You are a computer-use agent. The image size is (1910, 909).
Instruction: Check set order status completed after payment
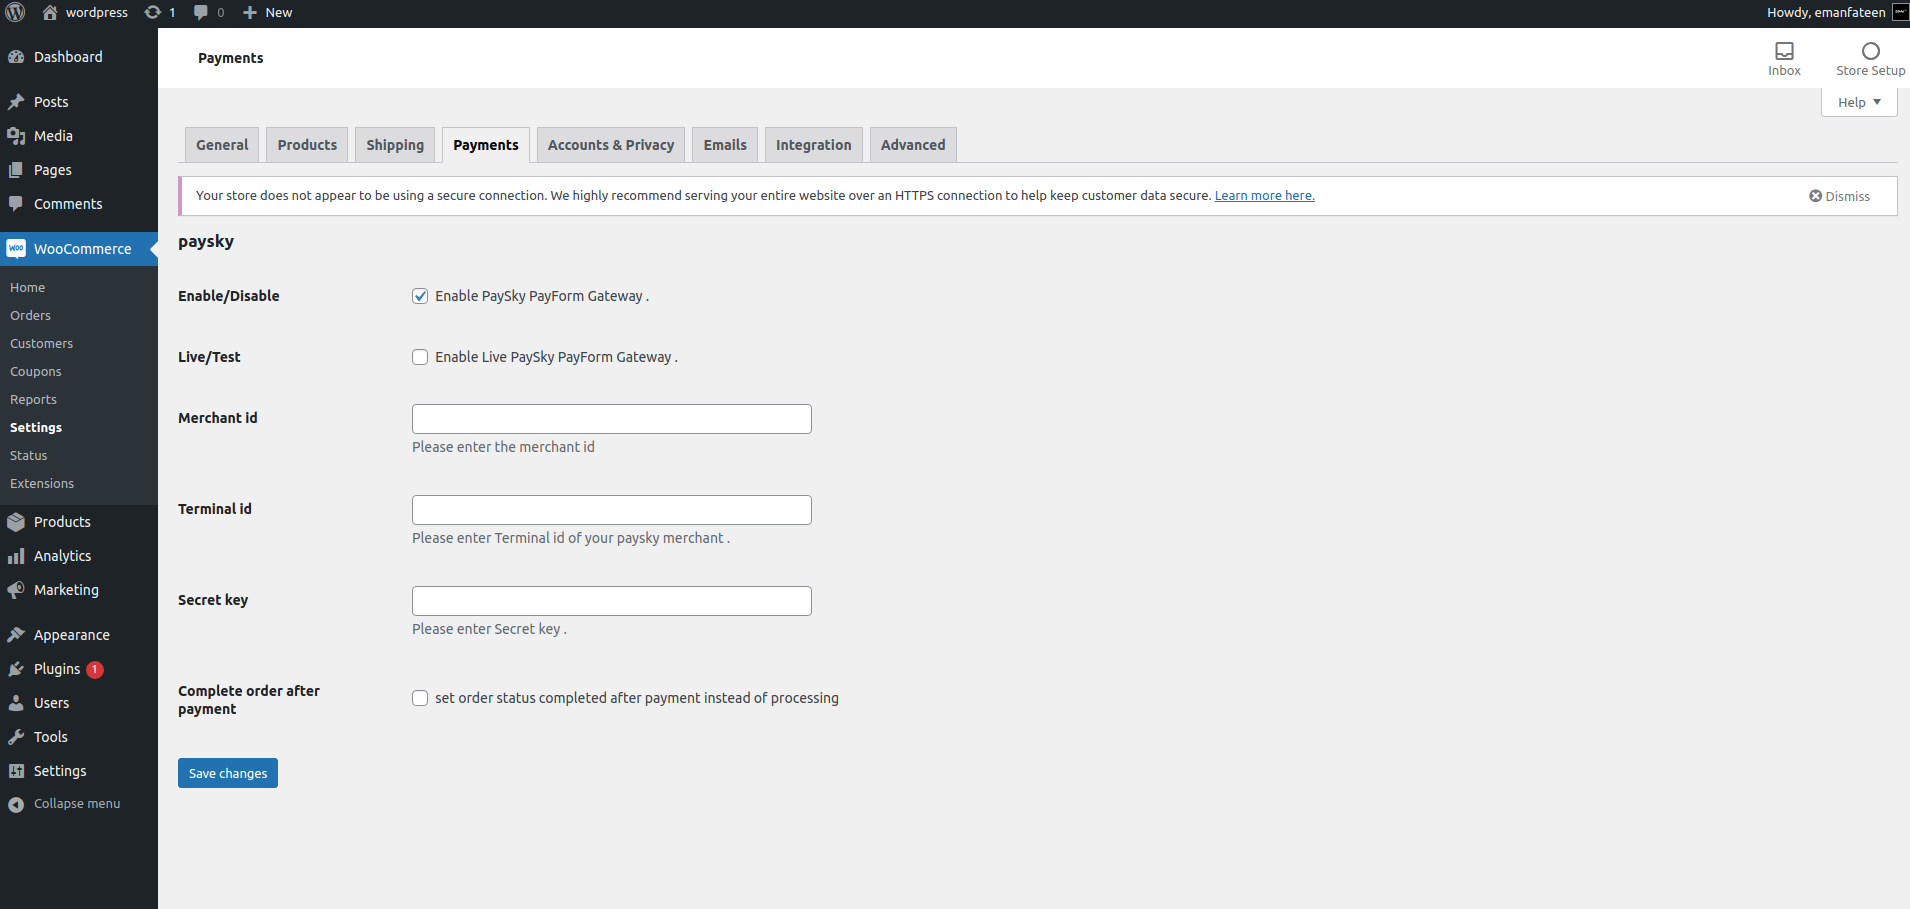pos(420,698)
